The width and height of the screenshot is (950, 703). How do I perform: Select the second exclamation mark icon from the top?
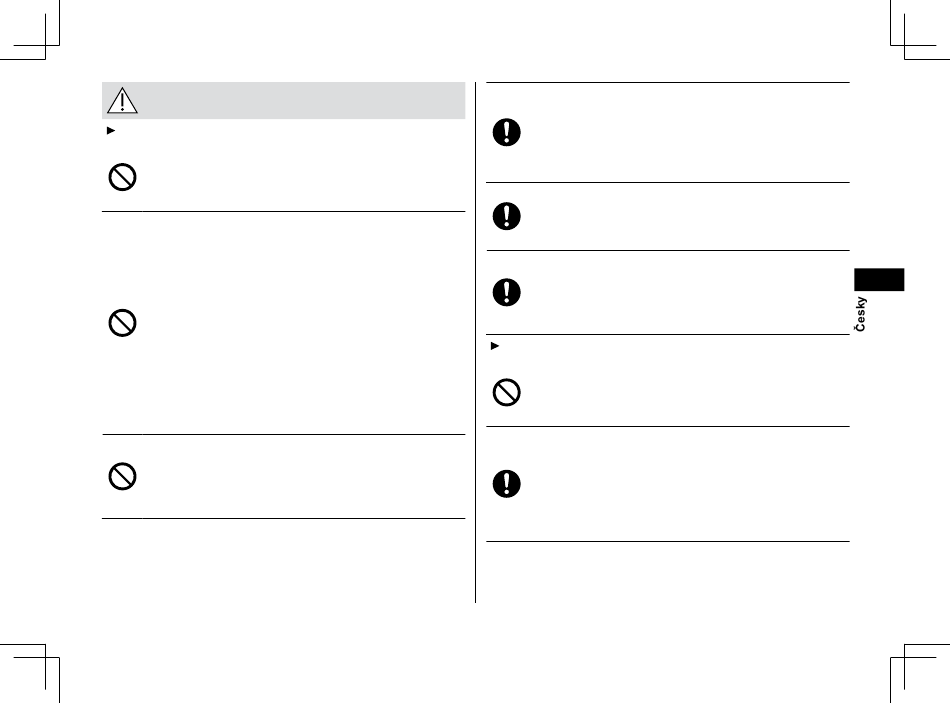507,216
